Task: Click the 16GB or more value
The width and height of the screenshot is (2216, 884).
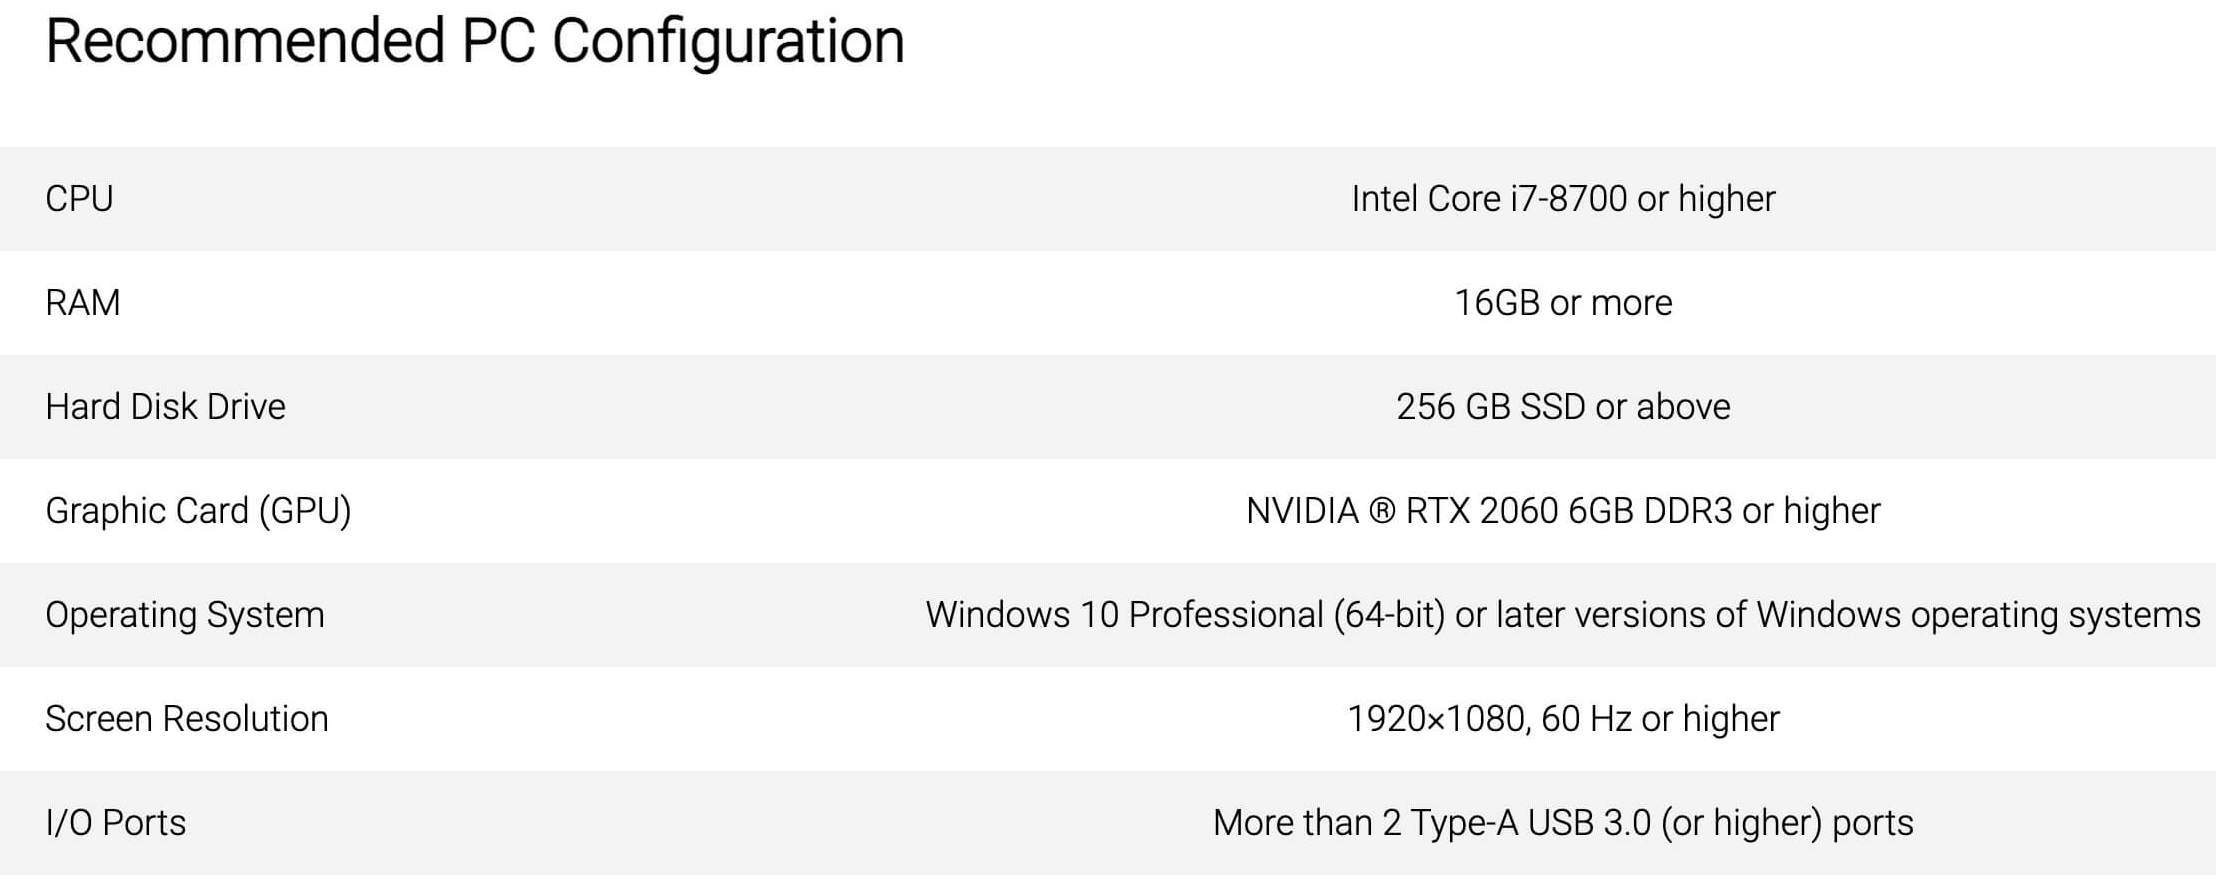Action: click(1563, 303)
